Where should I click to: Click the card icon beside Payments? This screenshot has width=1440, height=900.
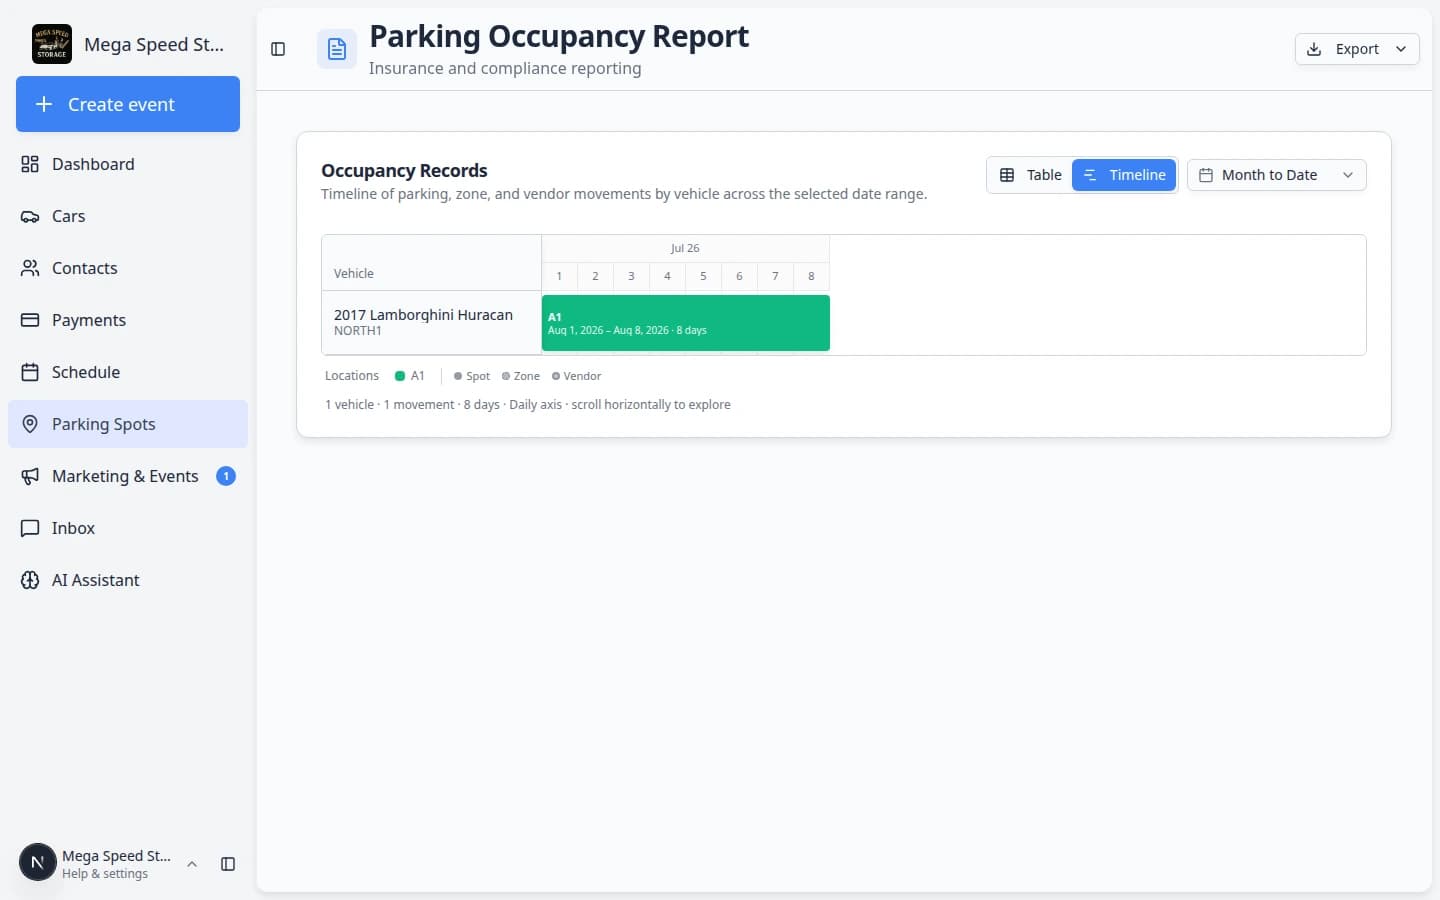click(30, 320)
